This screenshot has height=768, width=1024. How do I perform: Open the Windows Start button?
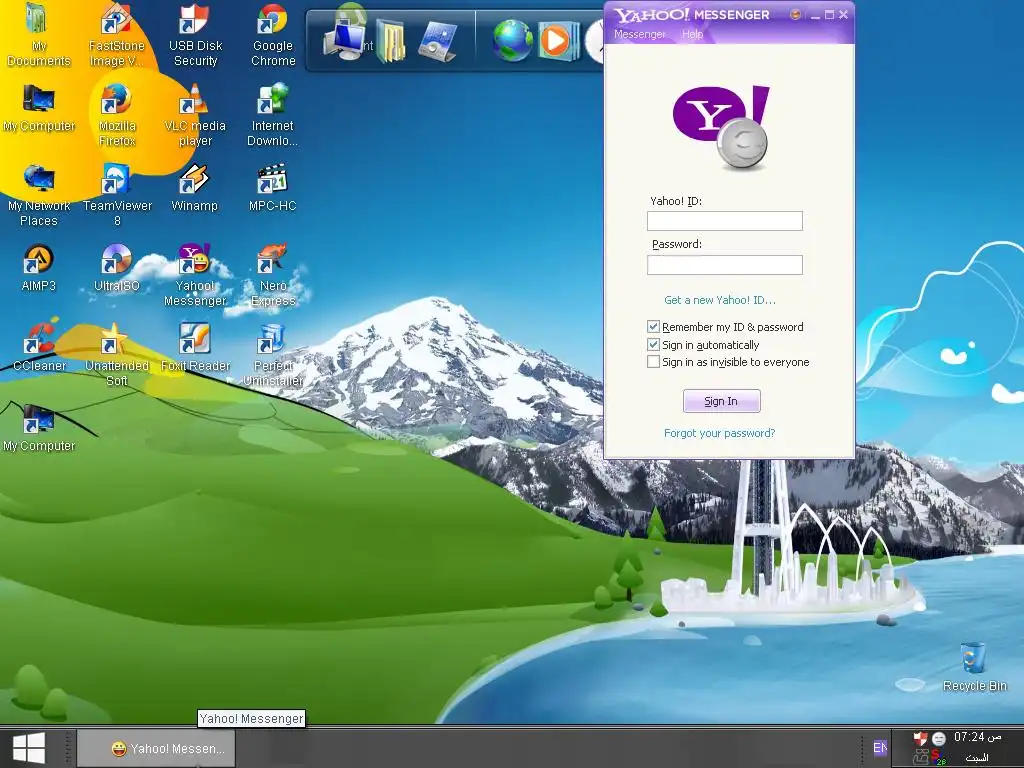click(x=29, y=748)
